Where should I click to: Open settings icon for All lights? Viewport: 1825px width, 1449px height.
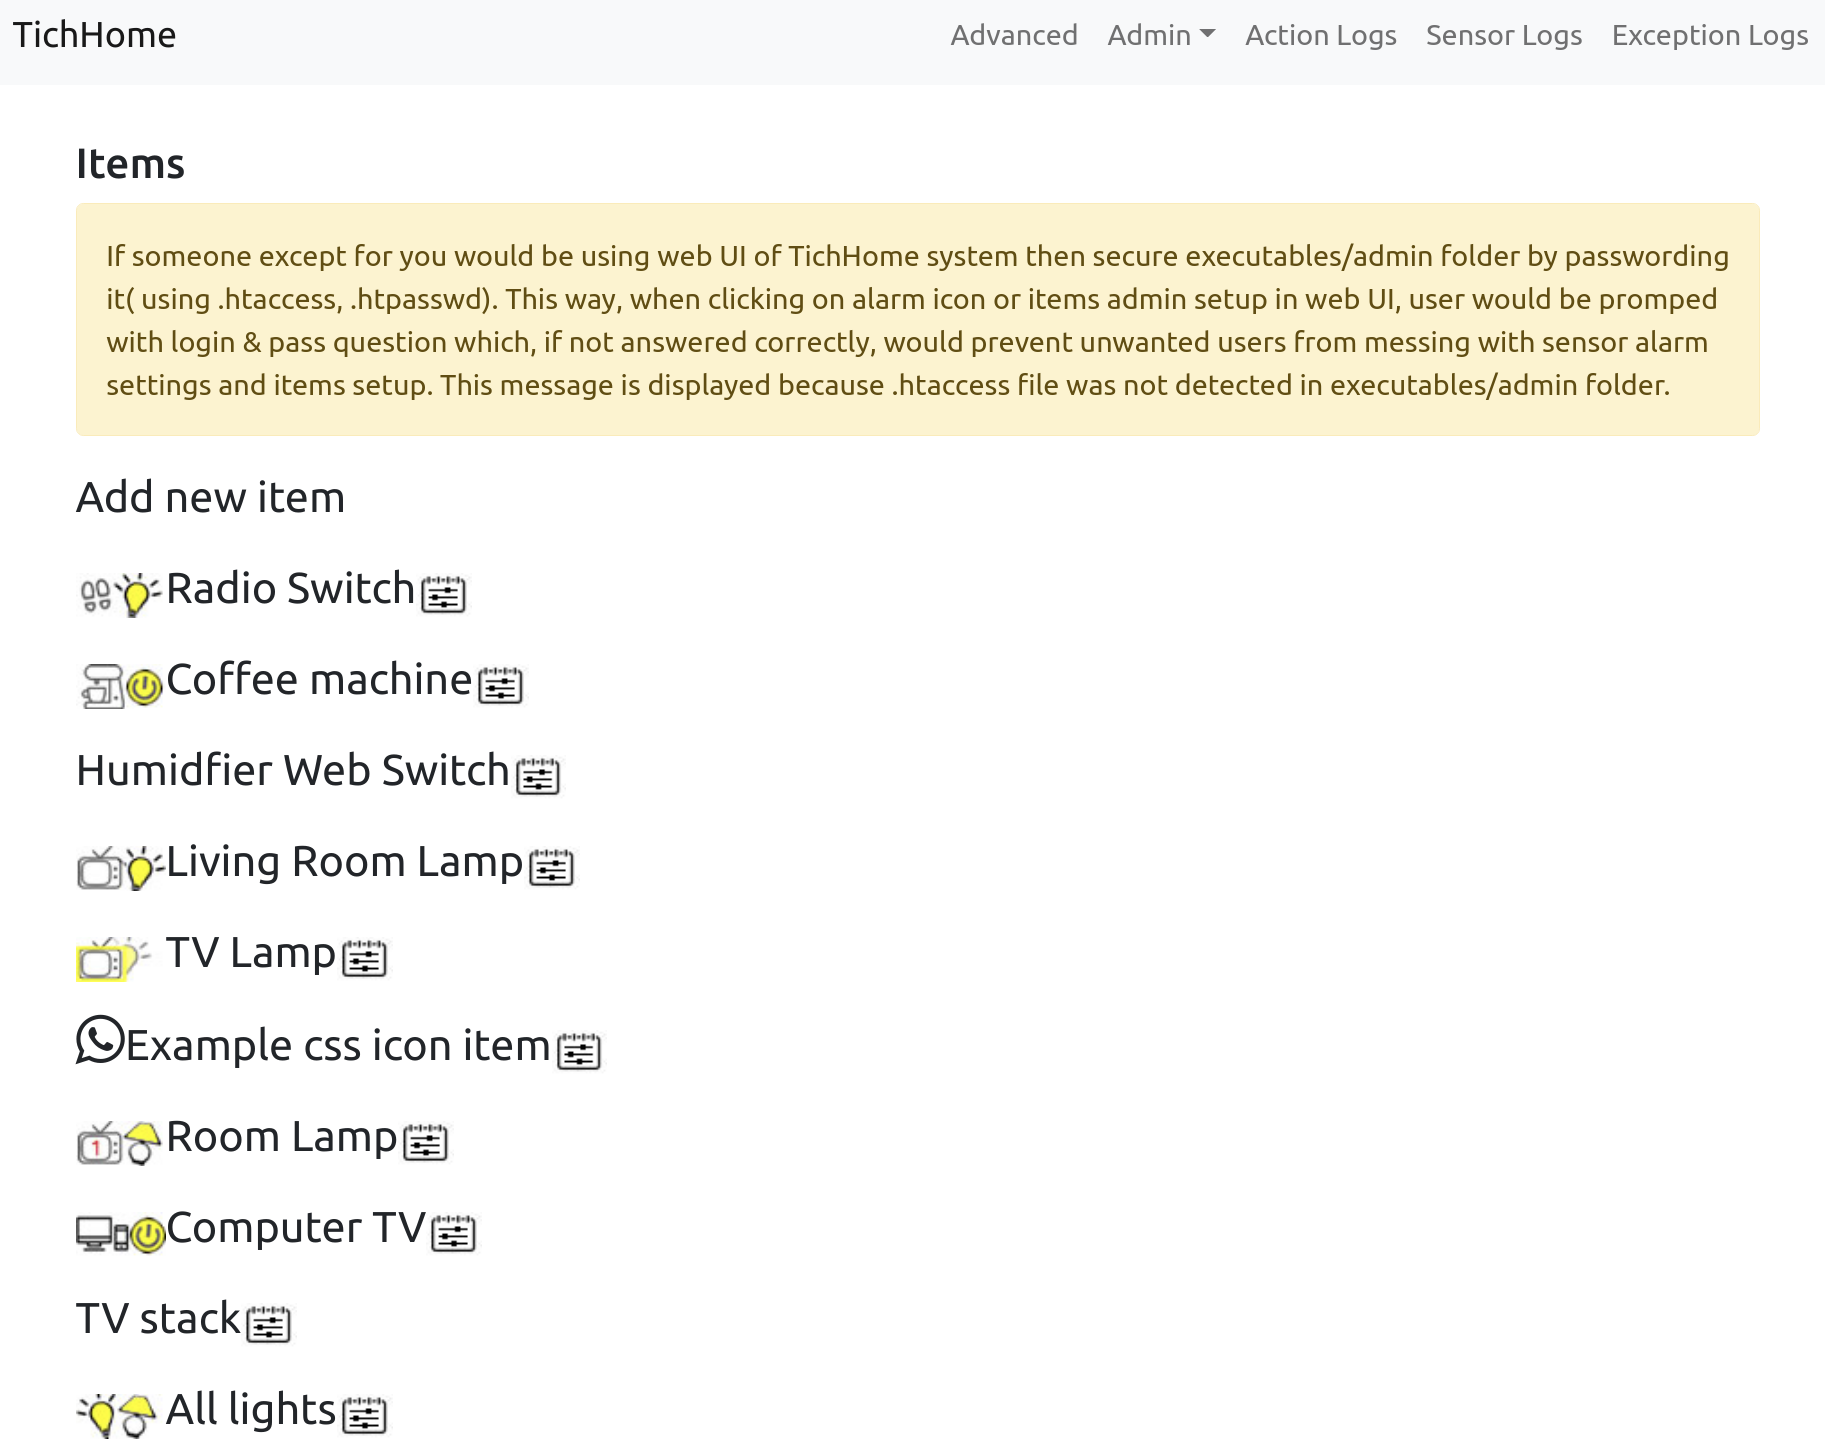coord(364,1415)
